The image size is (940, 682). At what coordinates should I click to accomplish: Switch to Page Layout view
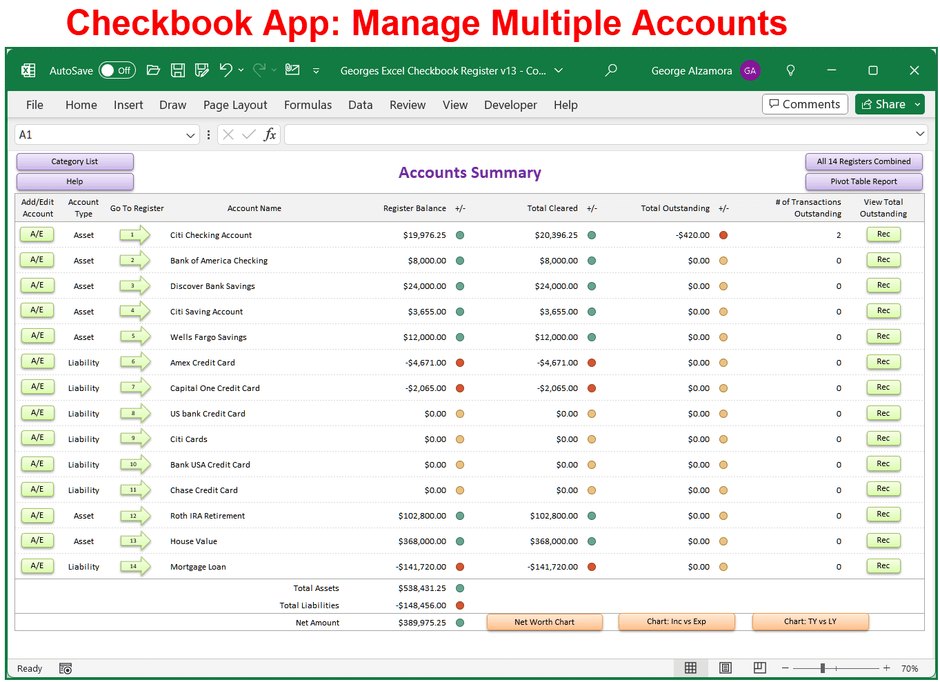[x=724, y=668]
